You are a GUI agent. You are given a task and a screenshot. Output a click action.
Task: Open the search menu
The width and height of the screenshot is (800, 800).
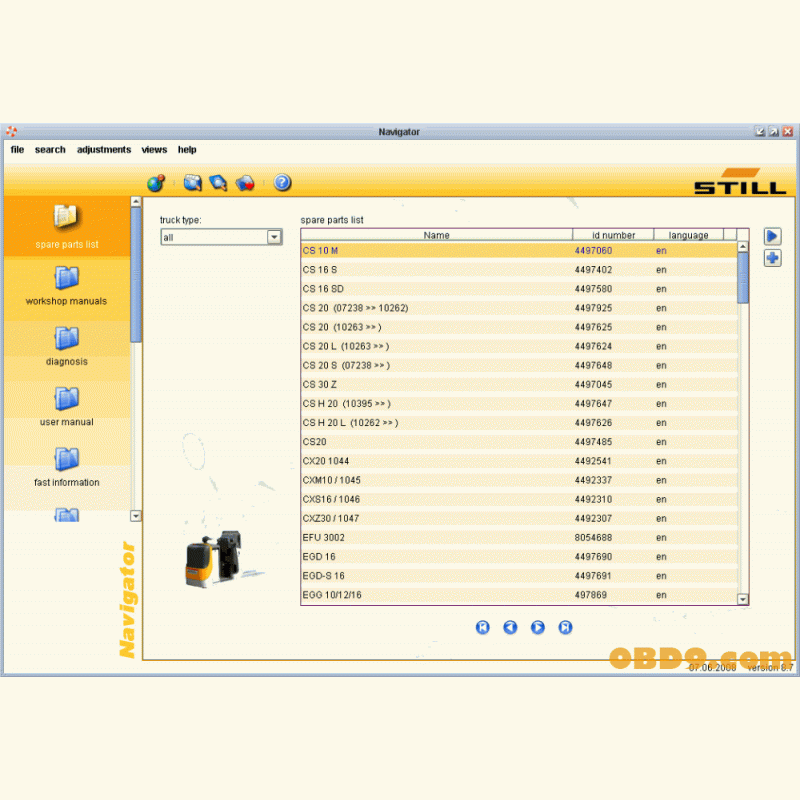[50, 149]
